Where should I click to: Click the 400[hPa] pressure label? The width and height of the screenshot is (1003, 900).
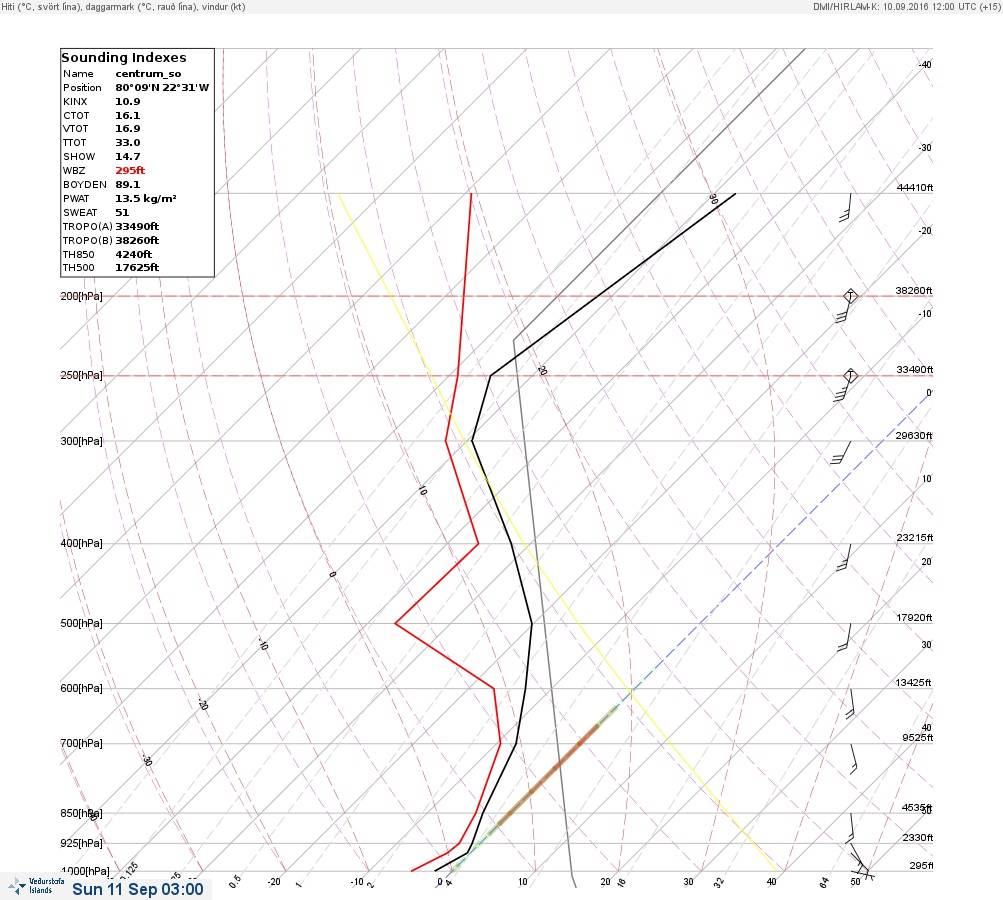81,544
